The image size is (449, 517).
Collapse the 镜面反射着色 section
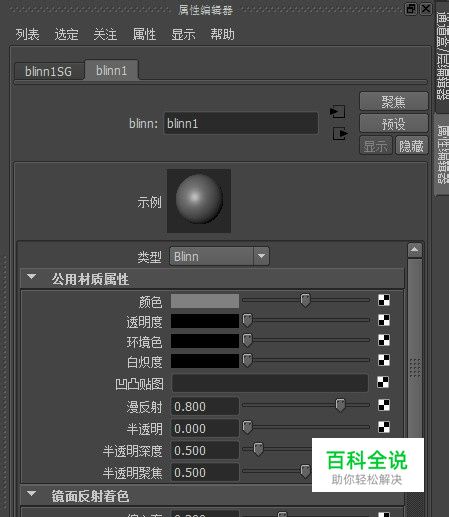(32, 493)
